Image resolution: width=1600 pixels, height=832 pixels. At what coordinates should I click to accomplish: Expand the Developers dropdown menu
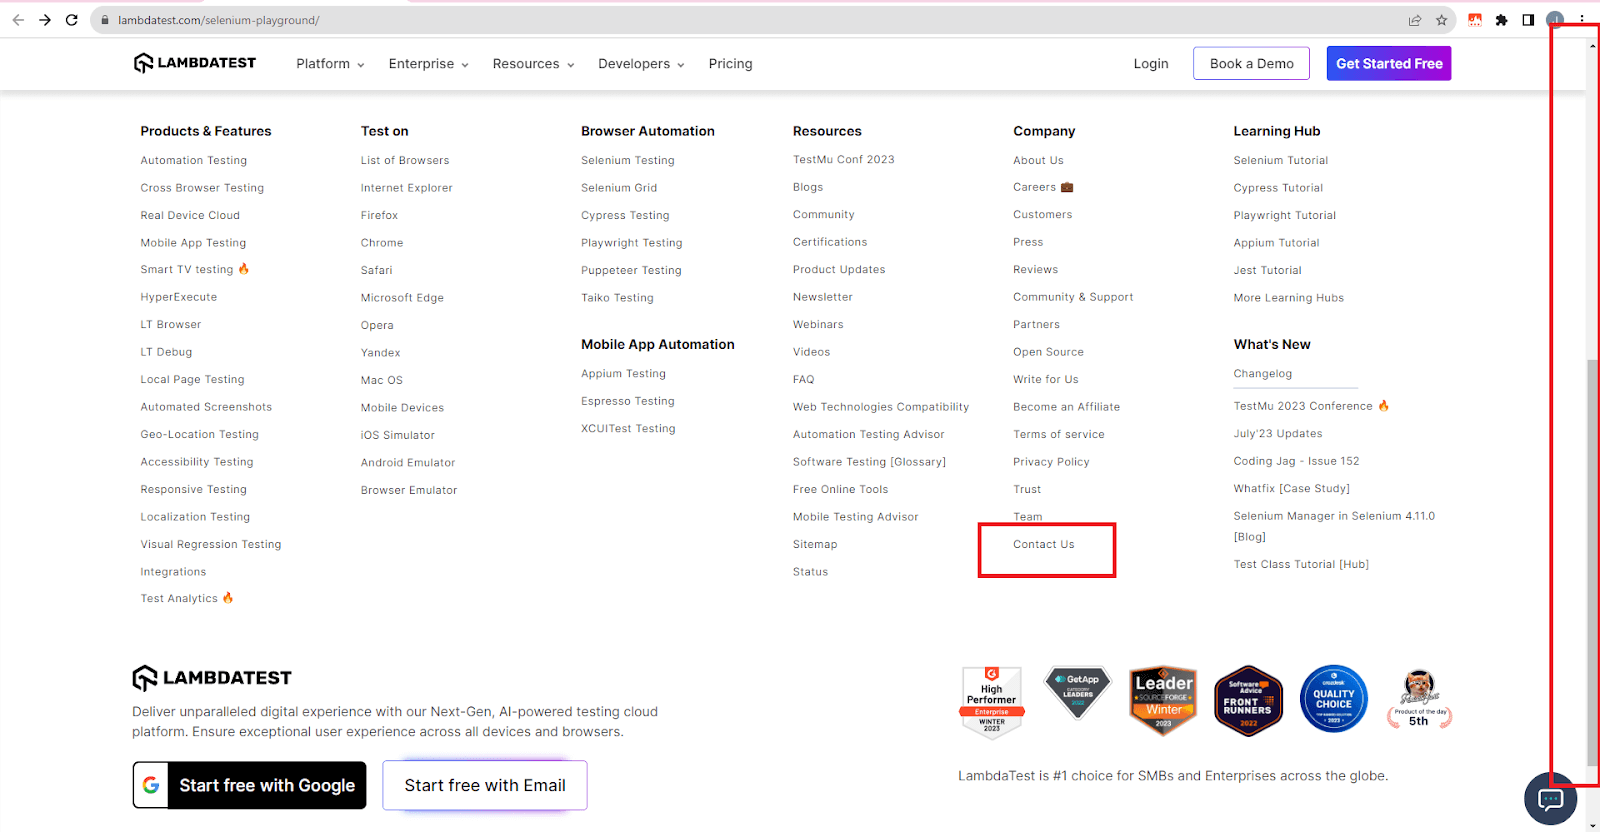[641, 64]
